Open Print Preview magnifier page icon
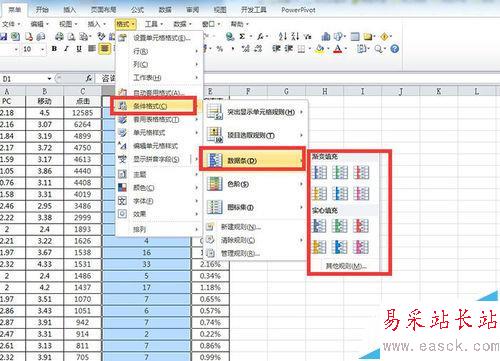 click(x=71, y=37)
